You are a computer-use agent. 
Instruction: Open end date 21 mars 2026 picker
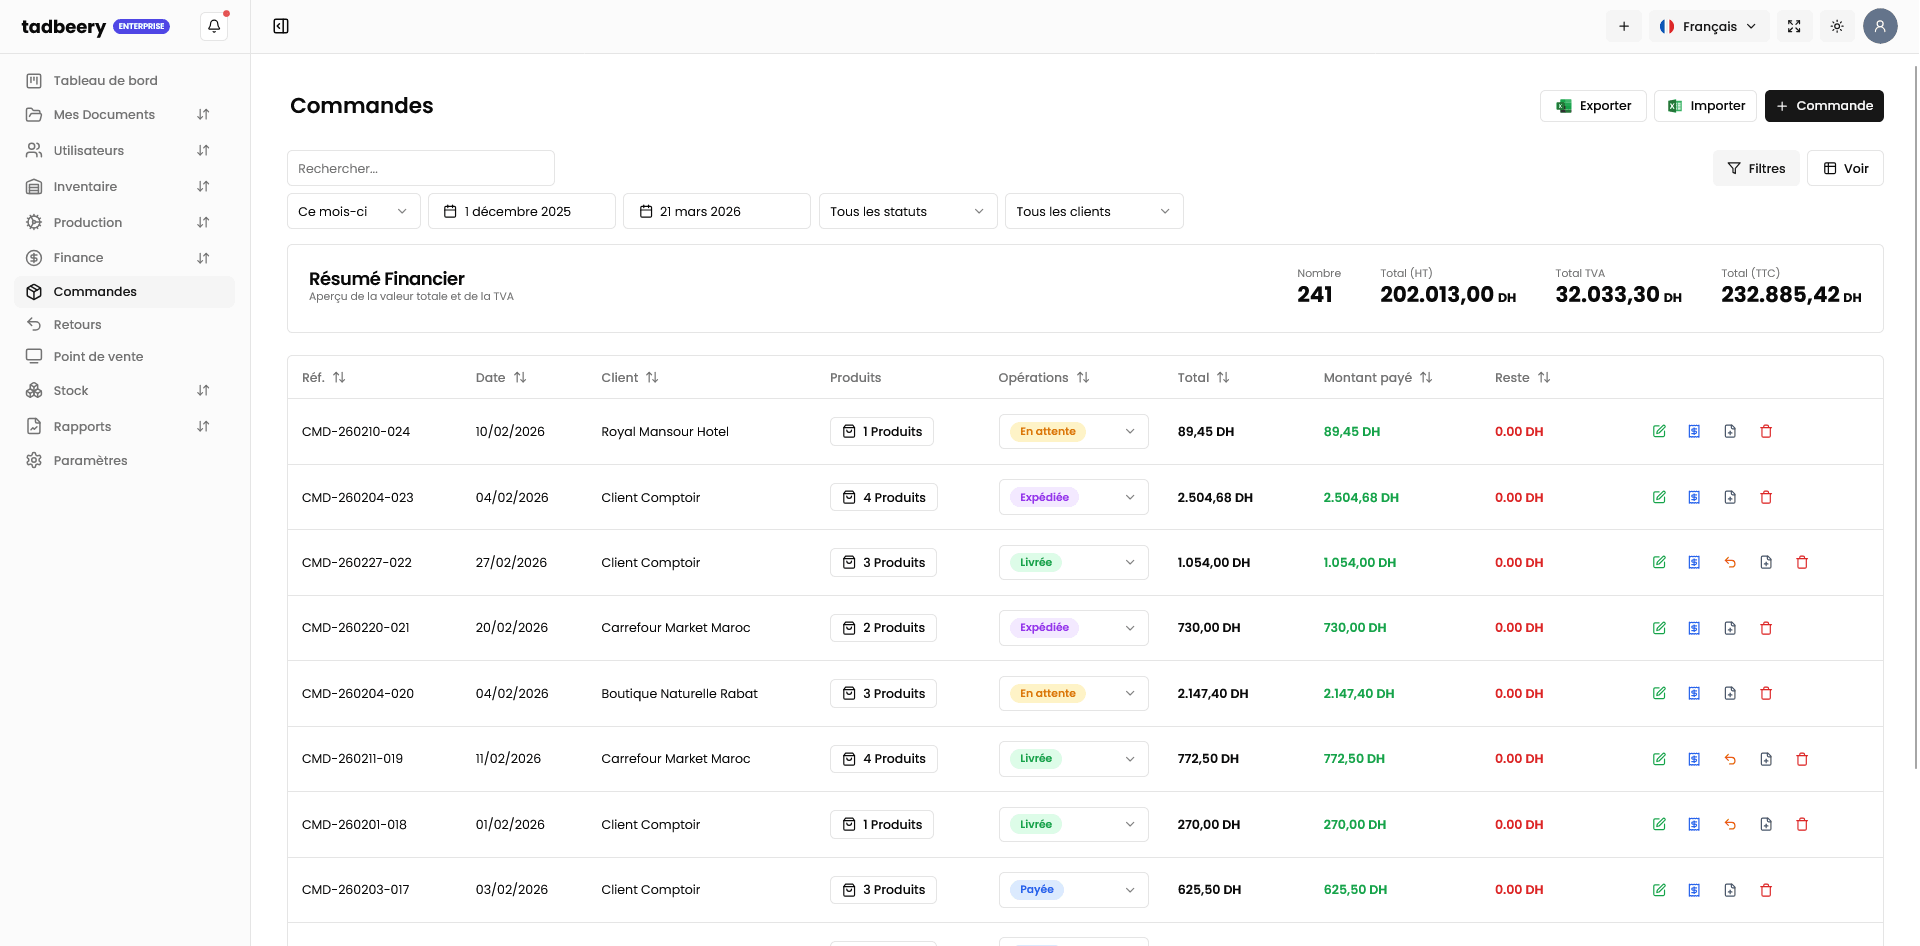click(x=717, y=211)
